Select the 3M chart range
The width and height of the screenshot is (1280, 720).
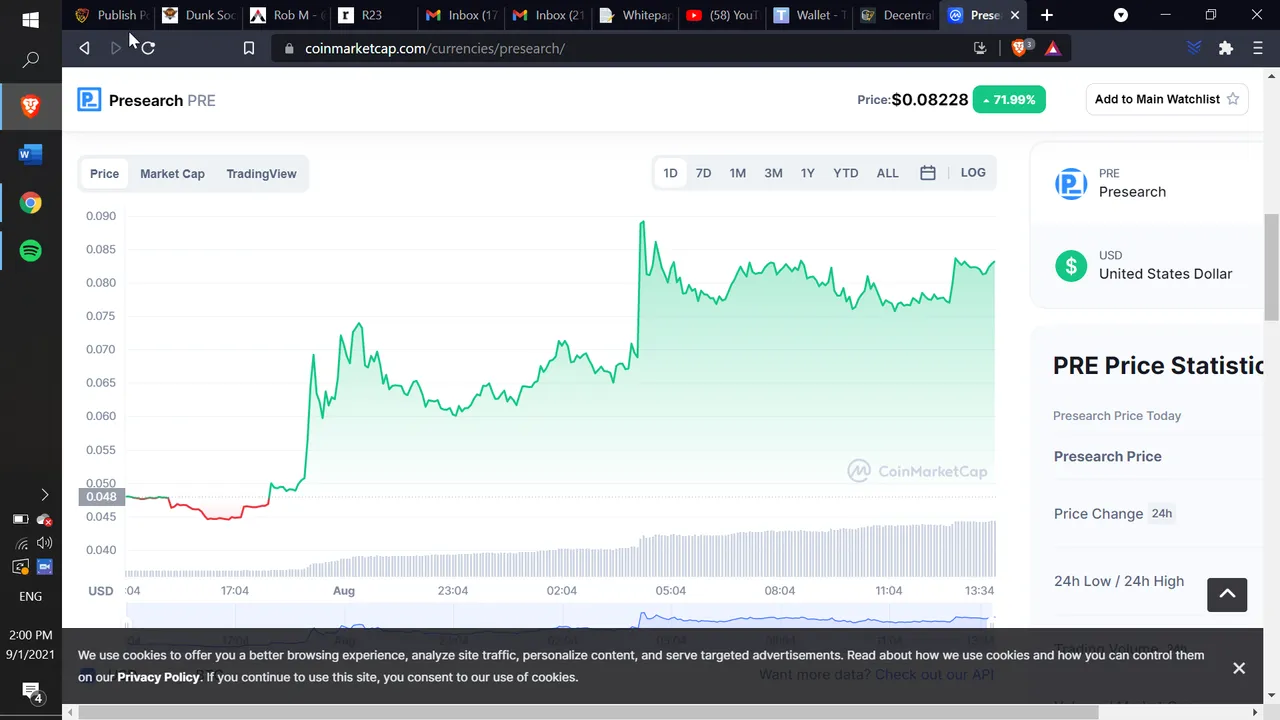pyautogui.click(x=773, y=173)
